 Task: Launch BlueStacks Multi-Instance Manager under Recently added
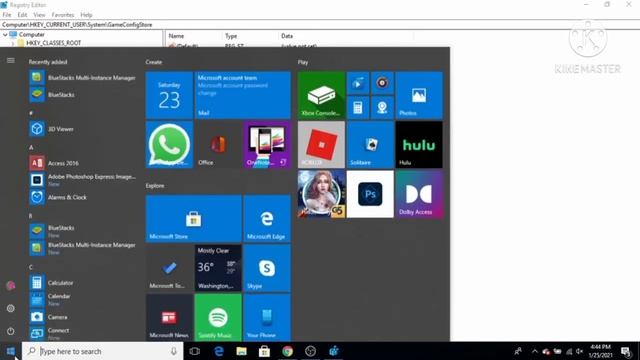(x=83, y=78)
